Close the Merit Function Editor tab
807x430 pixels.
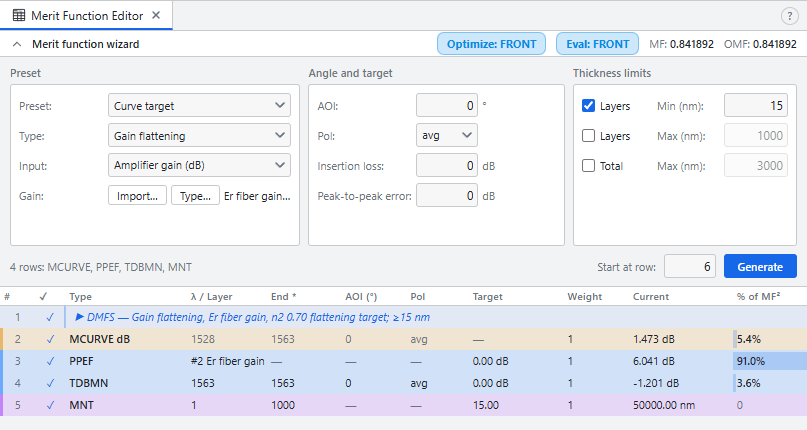[x=156, y=15]
